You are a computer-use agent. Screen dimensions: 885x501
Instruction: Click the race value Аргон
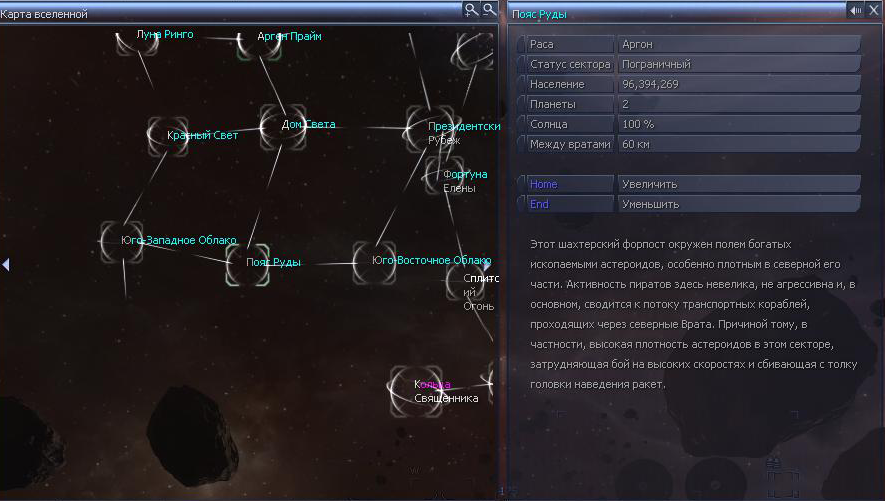(637, 44)
